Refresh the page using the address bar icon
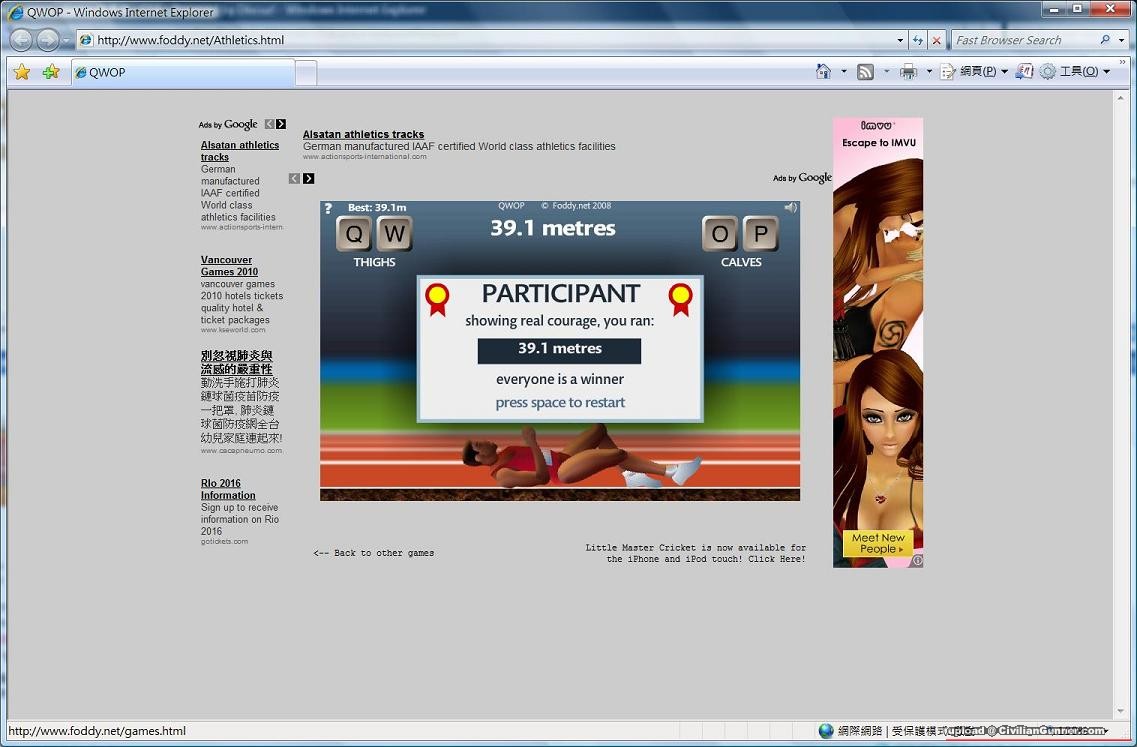1137x747 pixels. 917,40
